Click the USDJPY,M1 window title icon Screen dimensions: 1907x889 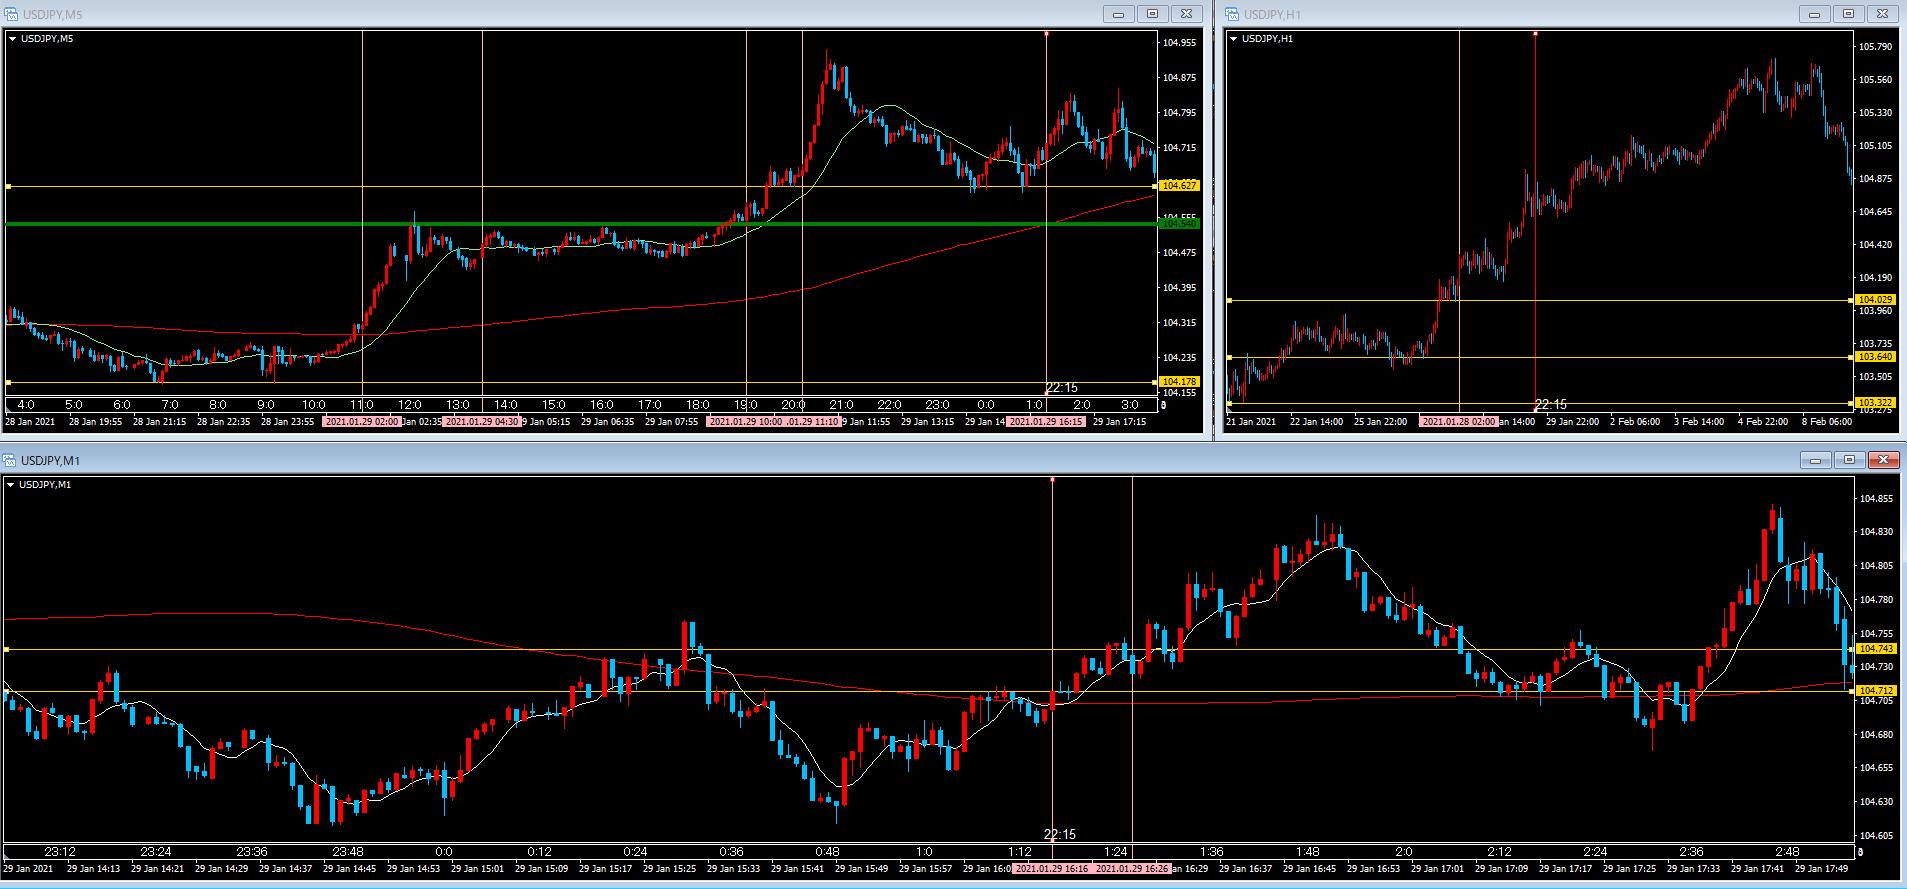pos(10,460)
